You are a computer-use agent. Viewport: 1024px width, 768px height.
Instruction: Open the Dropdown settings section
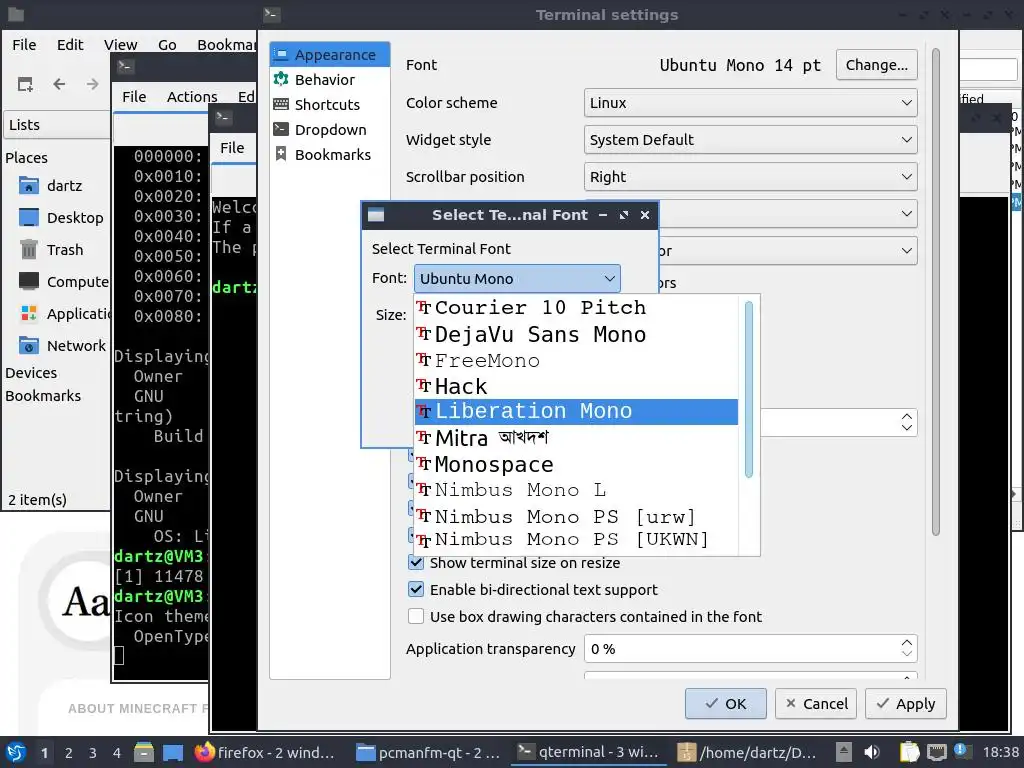coord(330,129)
